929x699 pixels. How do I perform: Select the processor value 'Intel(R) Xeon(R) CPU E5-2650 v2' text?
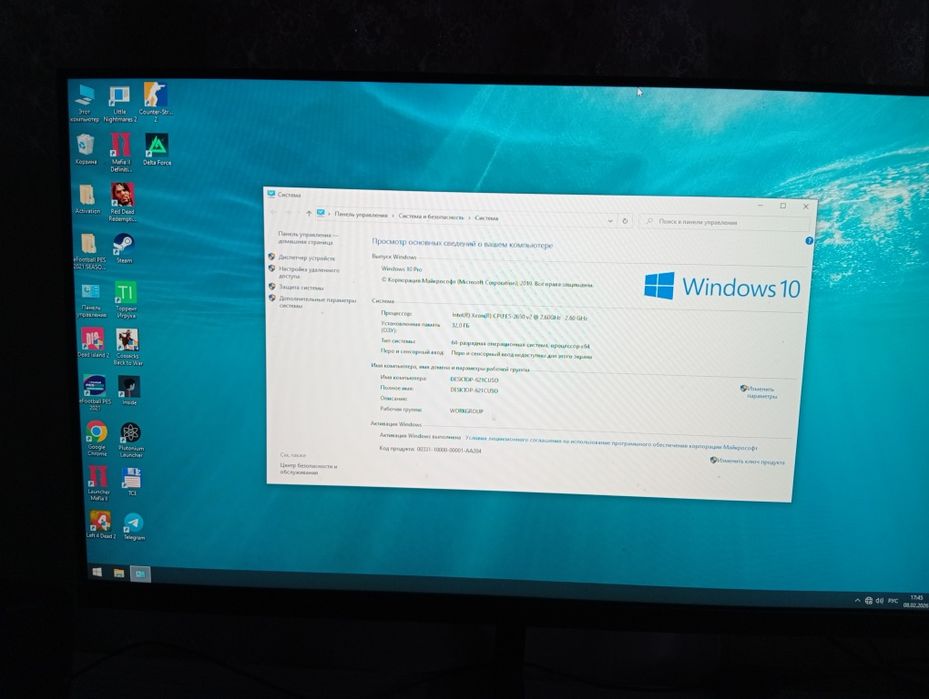519,317
